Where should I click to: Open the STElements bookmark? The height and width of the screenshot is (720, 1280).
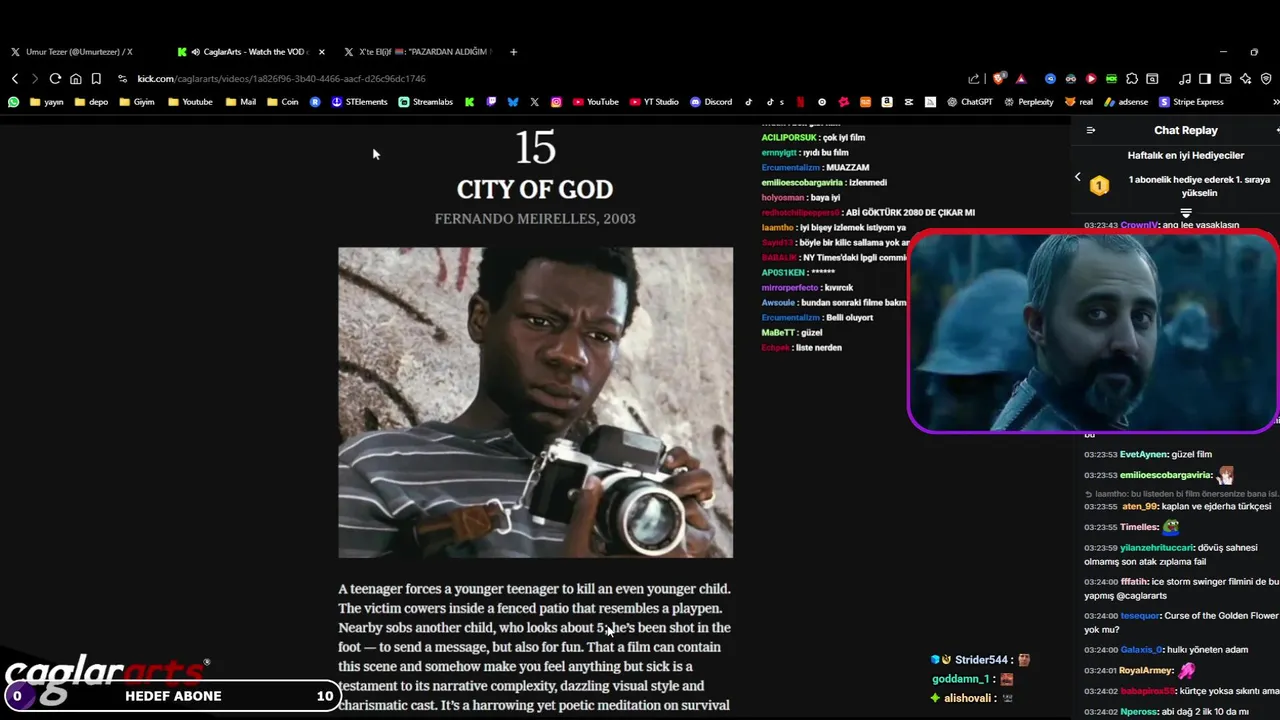click(359, 102)
